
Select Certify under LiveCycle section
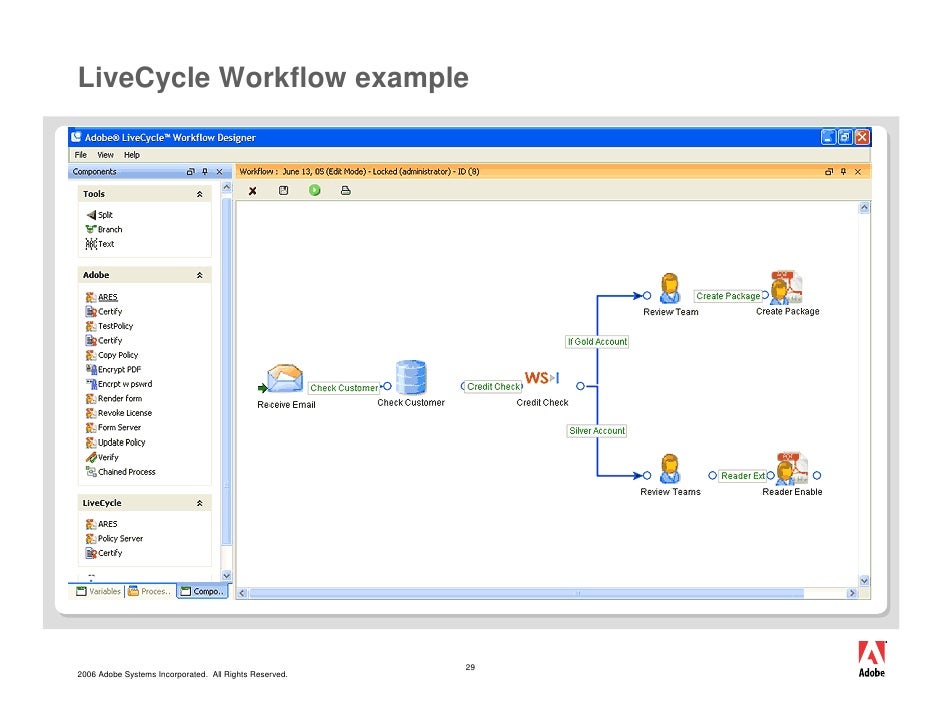(x=104, y=553)
